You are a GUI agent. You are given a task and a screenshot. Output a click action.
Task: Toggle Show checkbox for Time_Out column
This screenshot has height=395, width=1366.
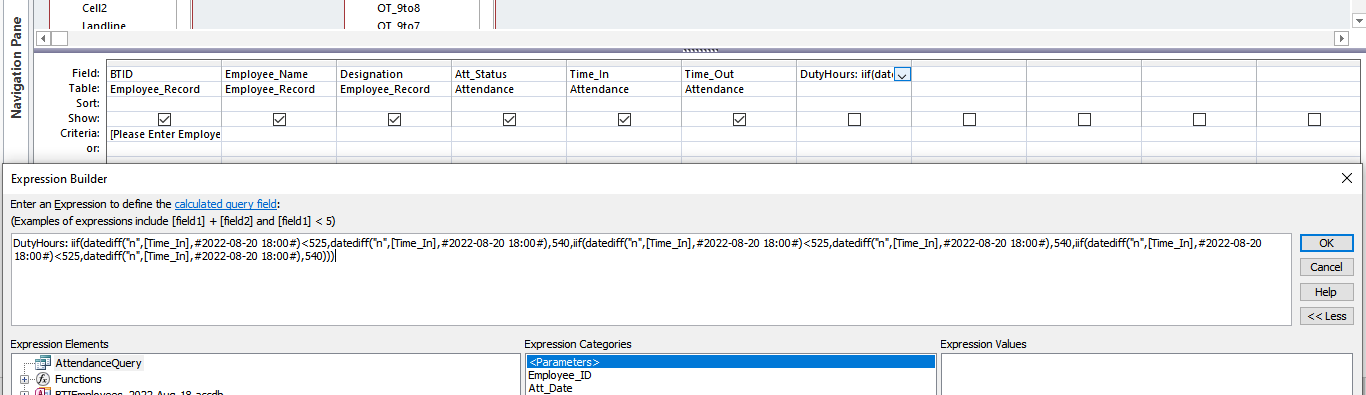740,119
